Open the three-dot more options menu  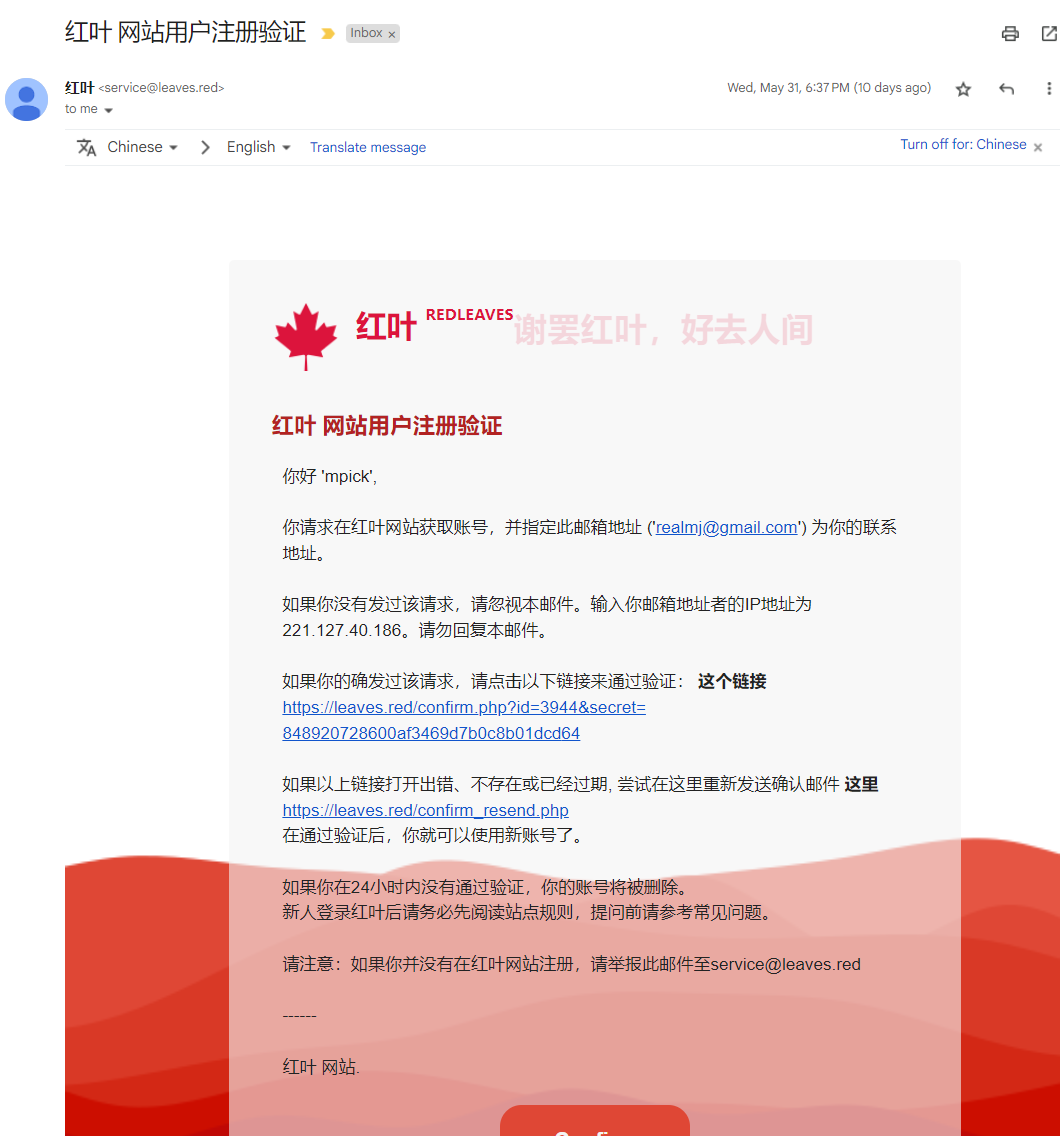(1048, 88)
